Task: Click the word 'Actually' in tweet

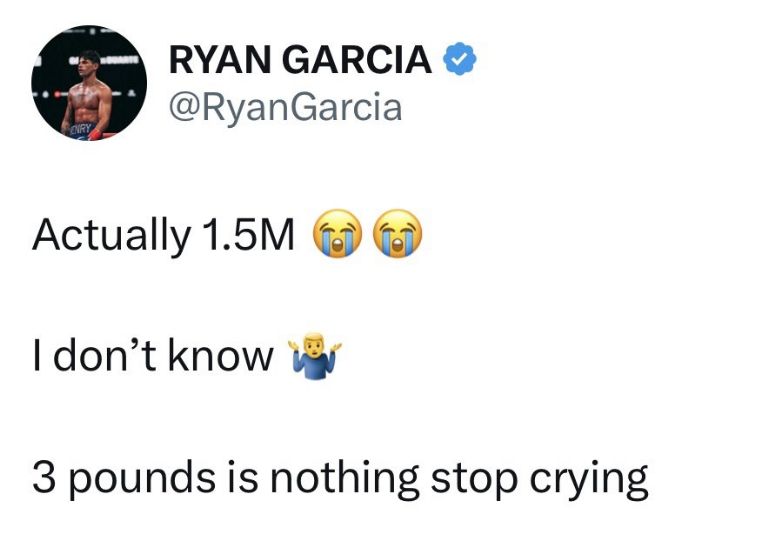Action: pyautogui.click(x=112, y=236)
